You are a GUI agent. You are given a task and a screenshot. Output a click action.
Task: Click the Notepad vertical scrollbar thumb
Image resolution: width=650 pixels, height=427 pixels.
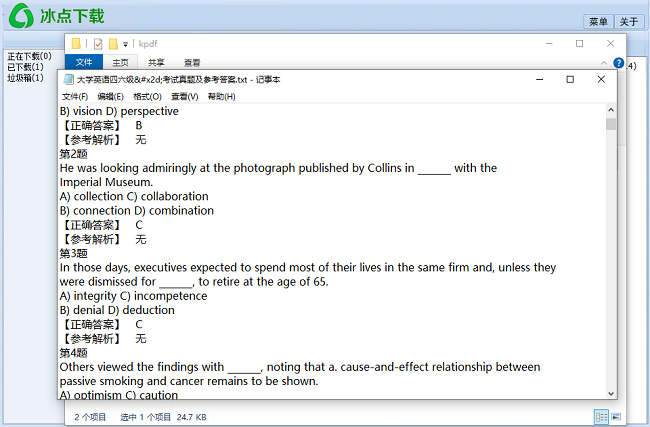click(610, 125)
